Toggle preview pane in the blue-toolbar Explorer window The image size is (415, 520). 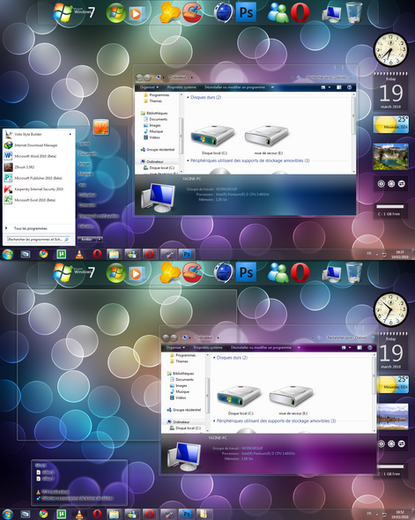click(339, 87)
